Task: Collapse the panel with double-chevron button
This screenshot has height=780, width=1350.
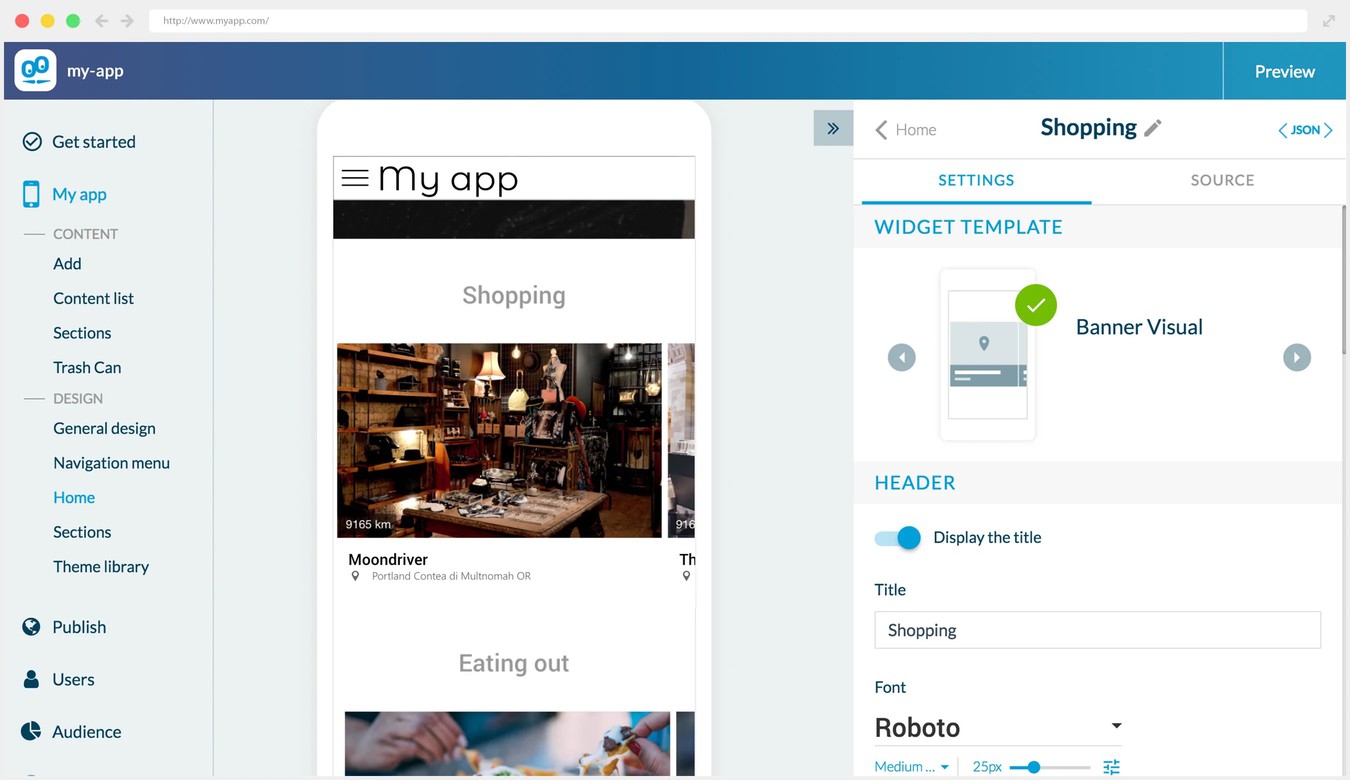Action: coord(833,128)
